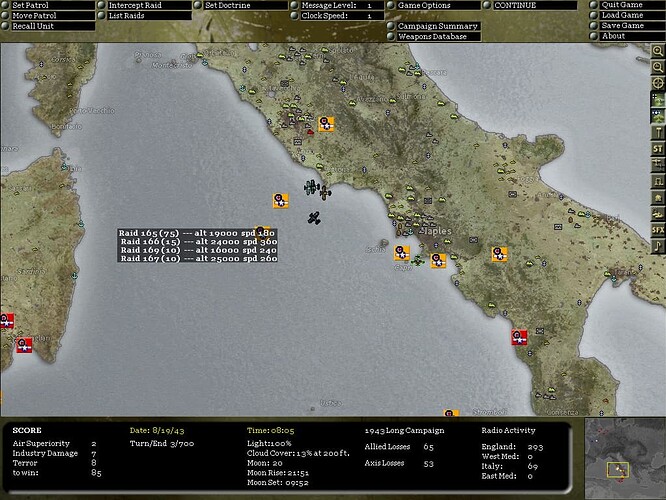666x500 pixels.
Task: Click the omega-shaped side toolbar icon
Action: 658,182
